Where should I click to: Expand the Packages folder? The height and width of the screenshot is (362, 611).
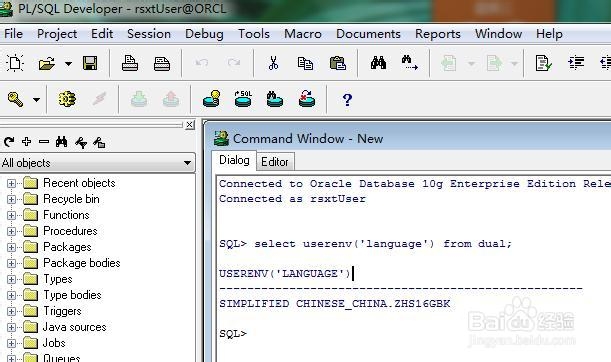(x=11, y=247)
